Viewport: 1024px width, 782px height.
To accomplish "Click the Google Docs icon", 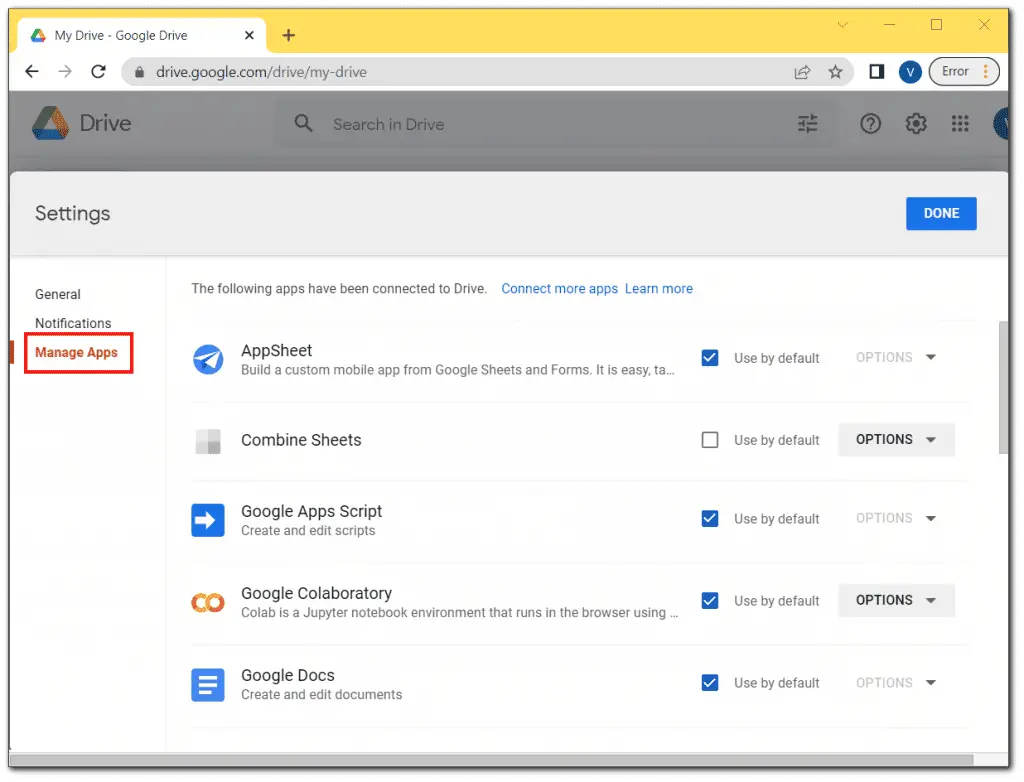I will (208, 684).
